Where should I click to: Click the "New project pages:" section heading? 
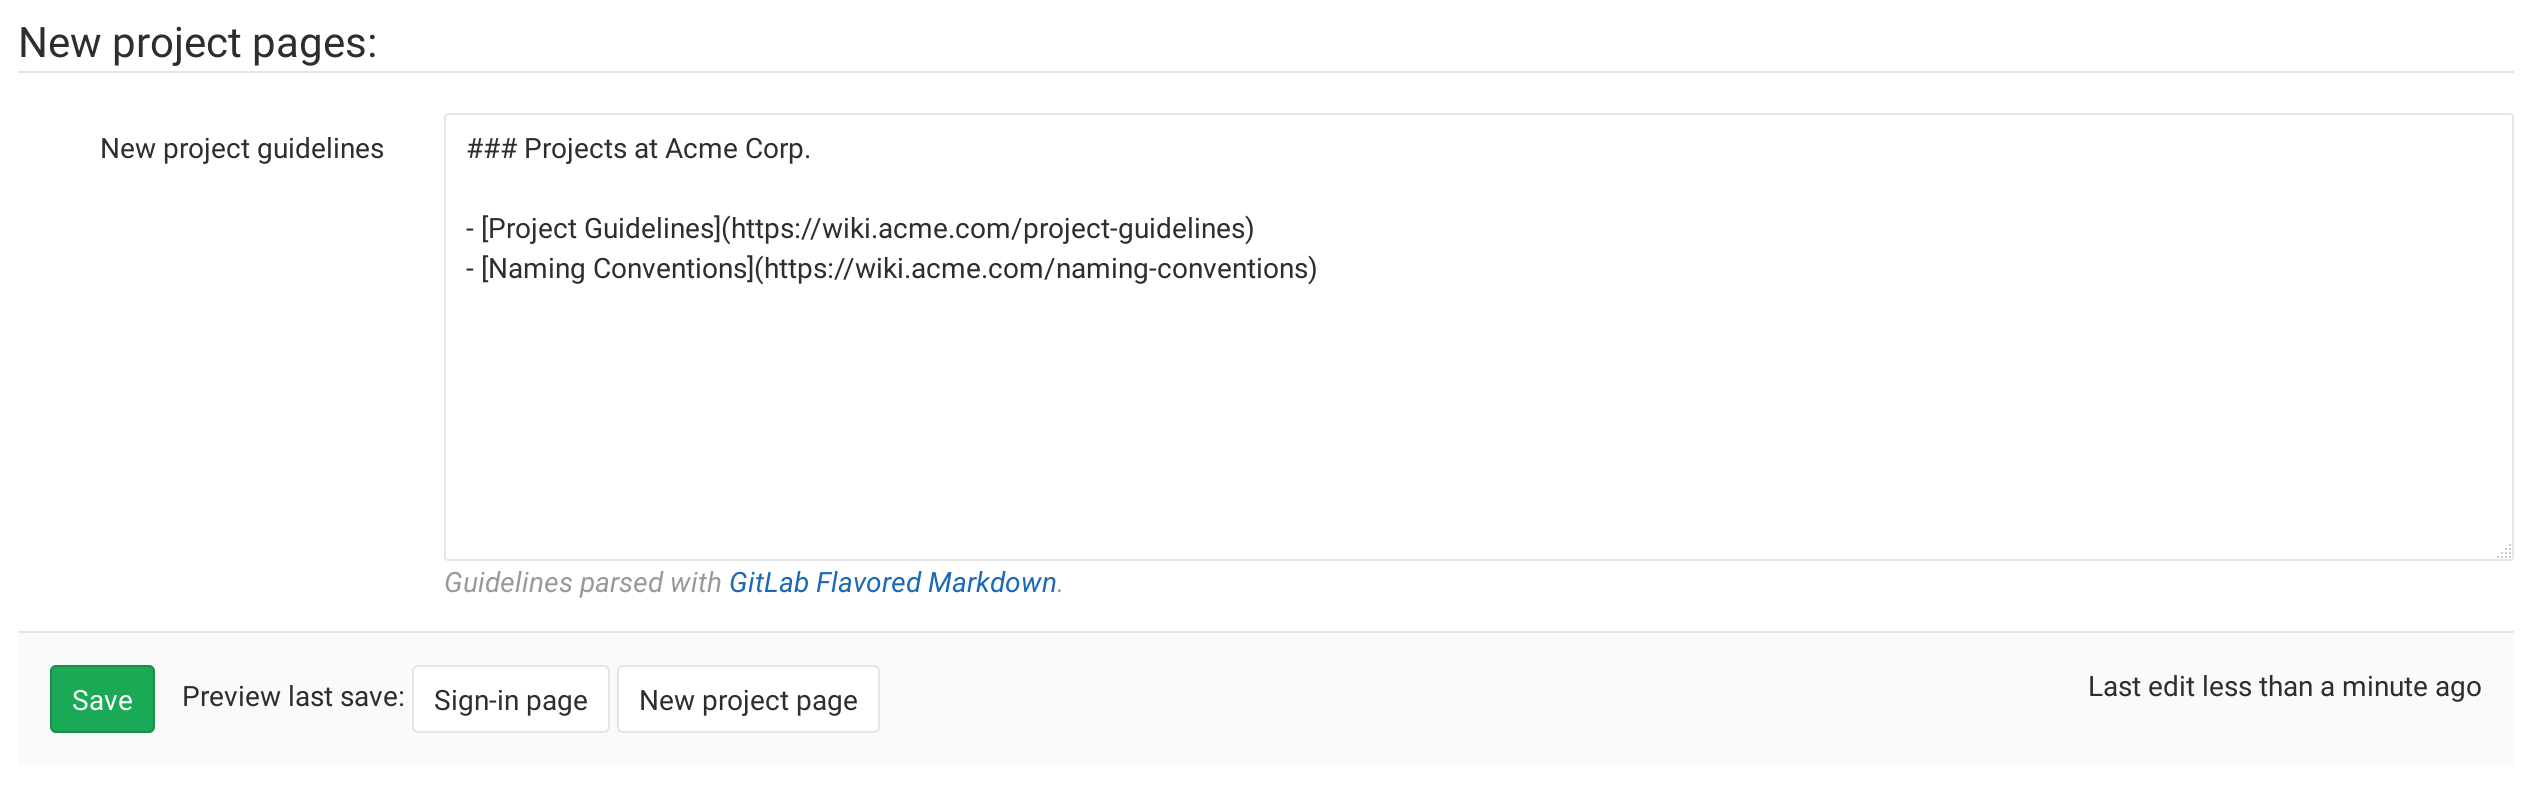[x=198, y=43]
